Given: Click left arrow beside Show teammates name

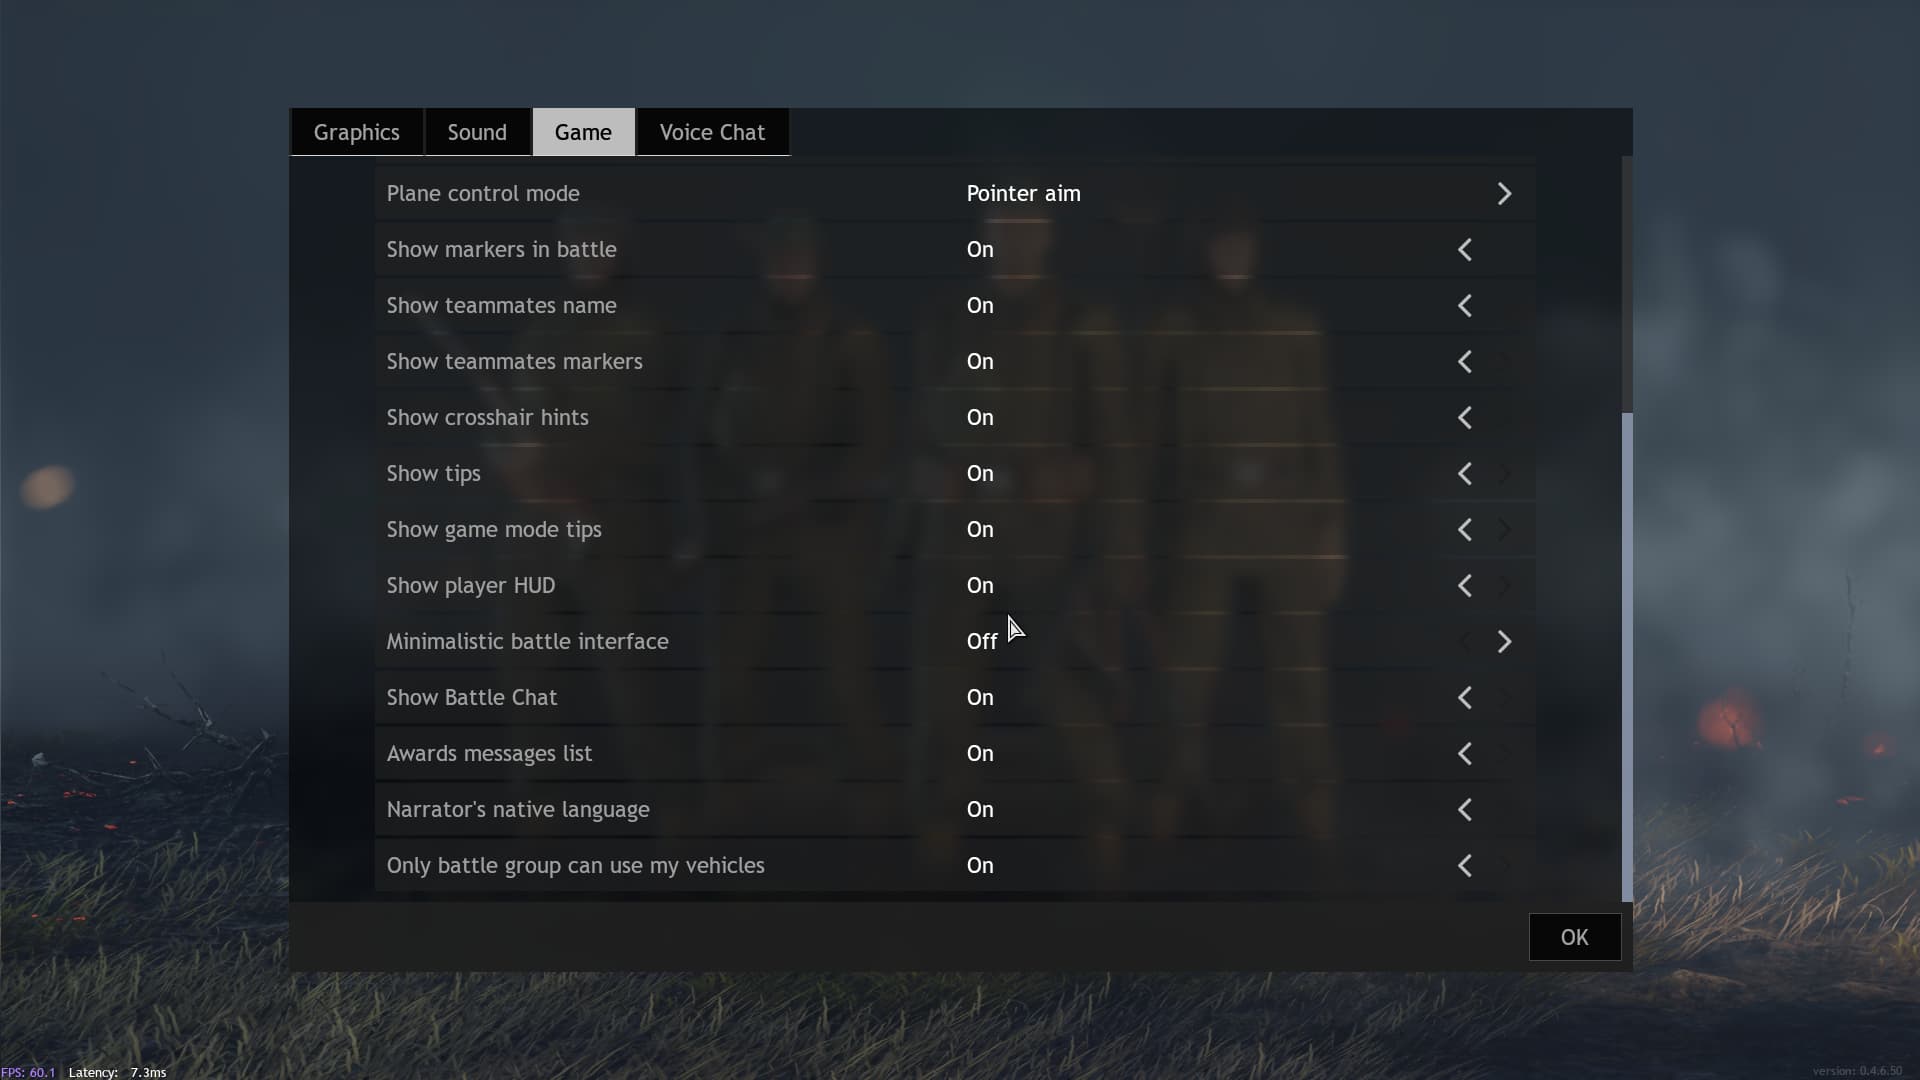Looking at the screenshot, I should [1465, 306].
